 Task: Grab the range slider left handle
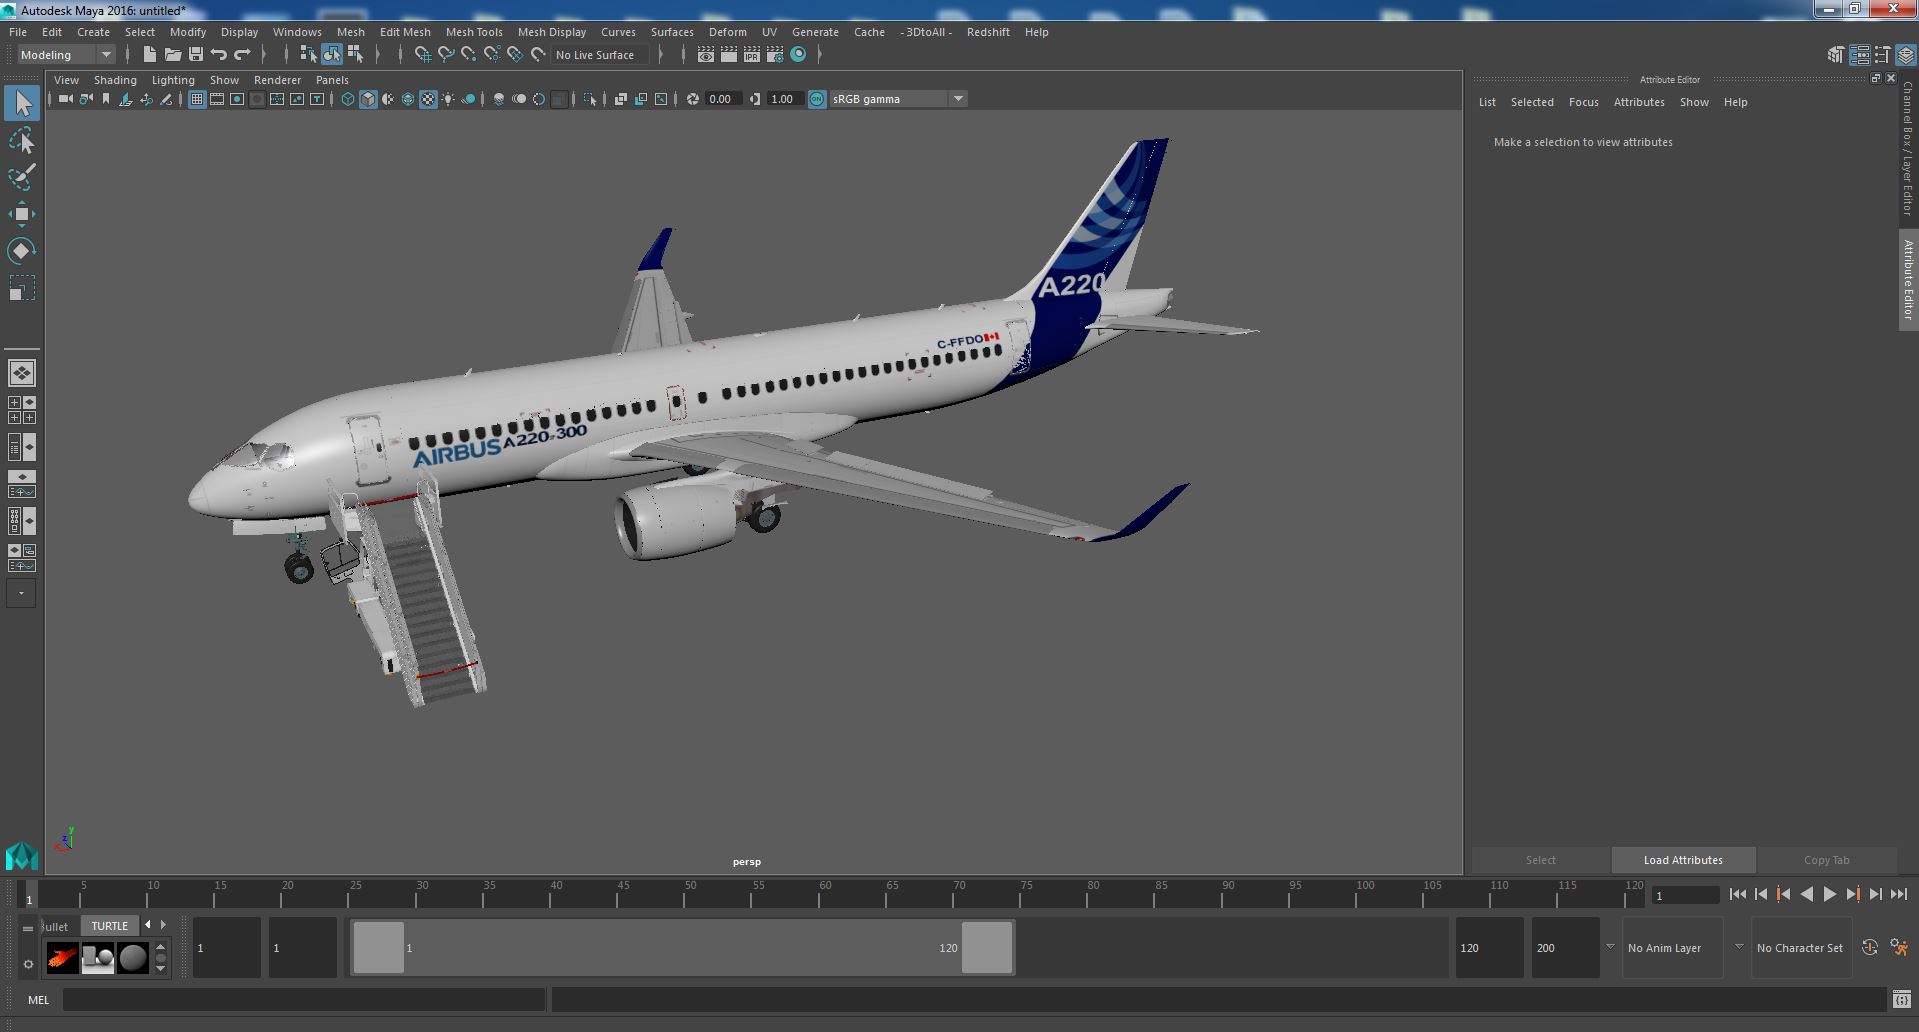point(378,947)
